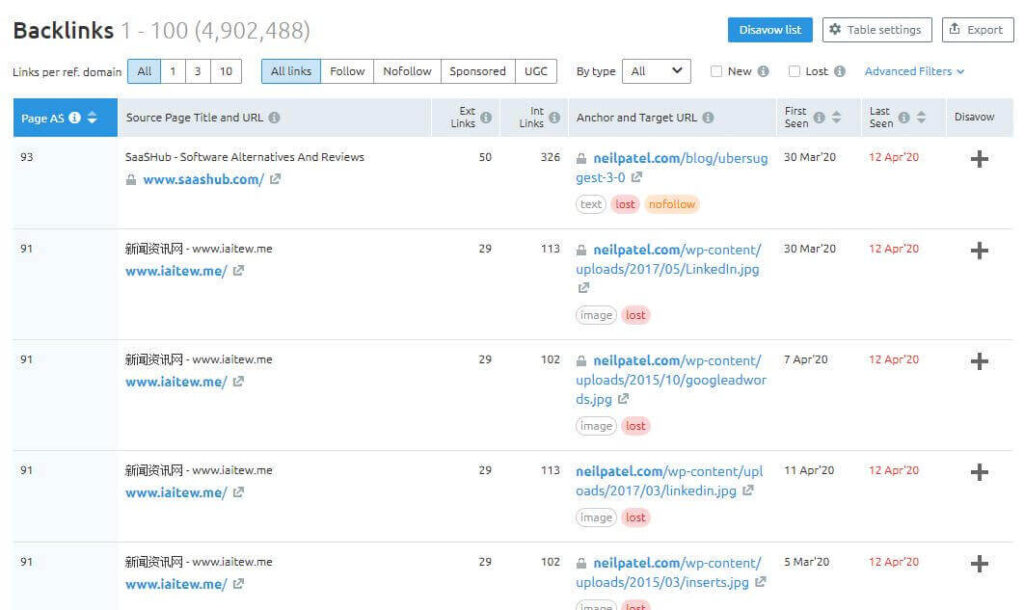Viewport: 1024px width, 610px height.
Task: Filter by Follow links
Action: (x=347, y=71)
